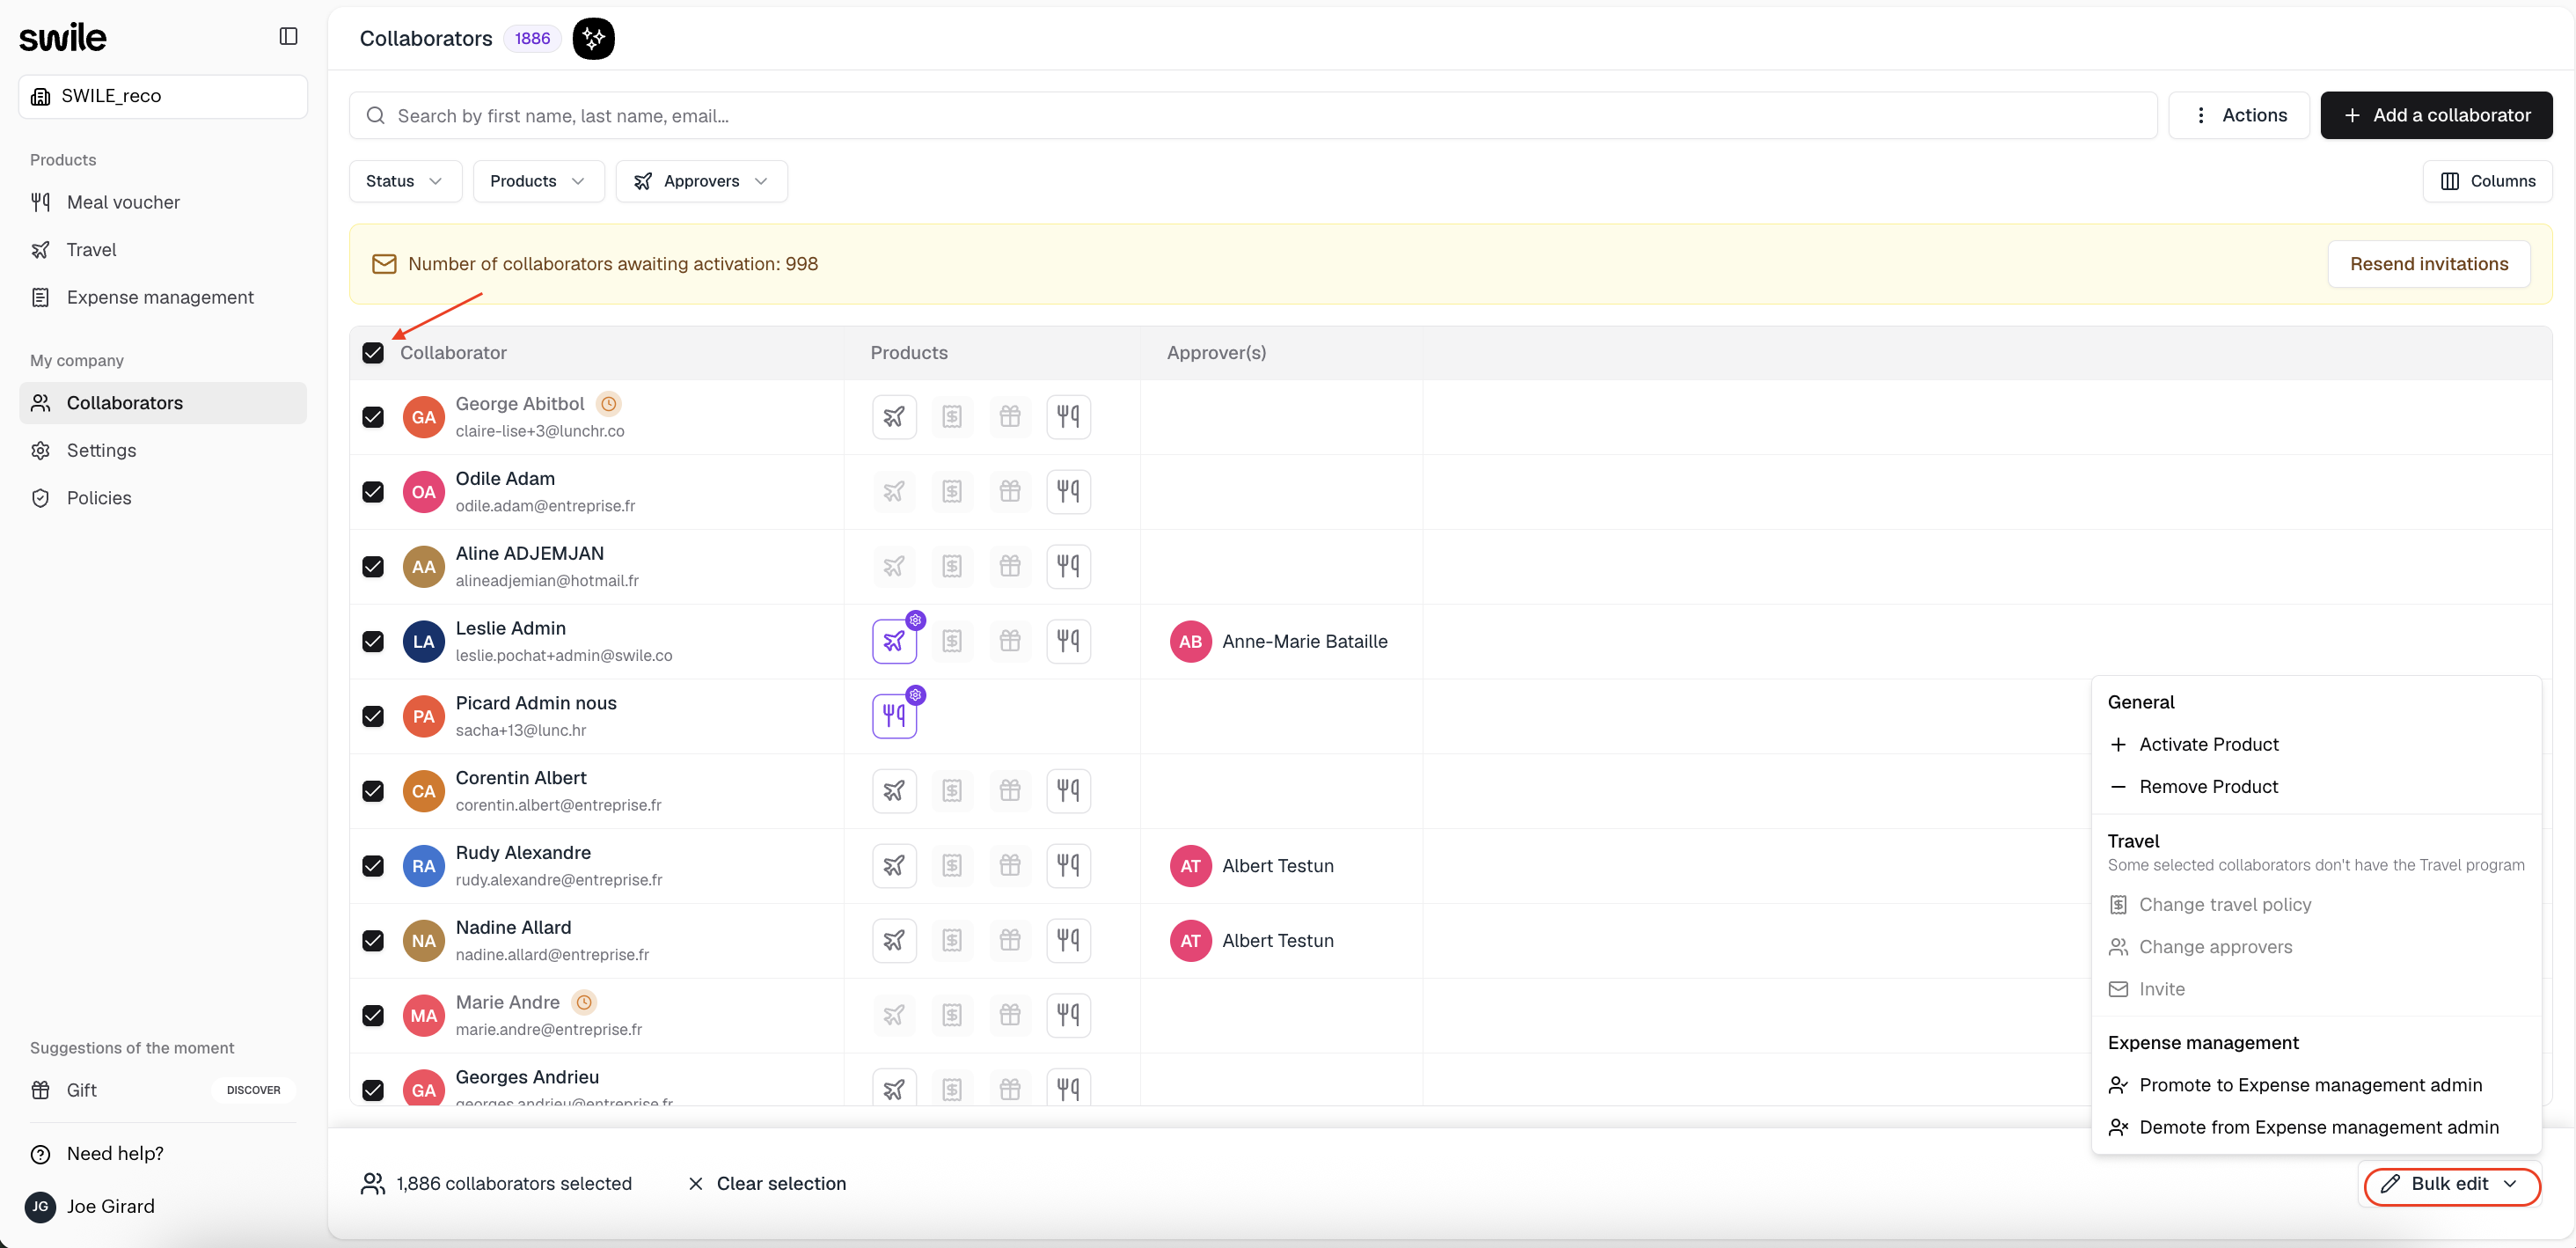Click the pending clock icon beside George Abitbol
This screenshot has width=2576, height=1248.
[x=608, y=403]
